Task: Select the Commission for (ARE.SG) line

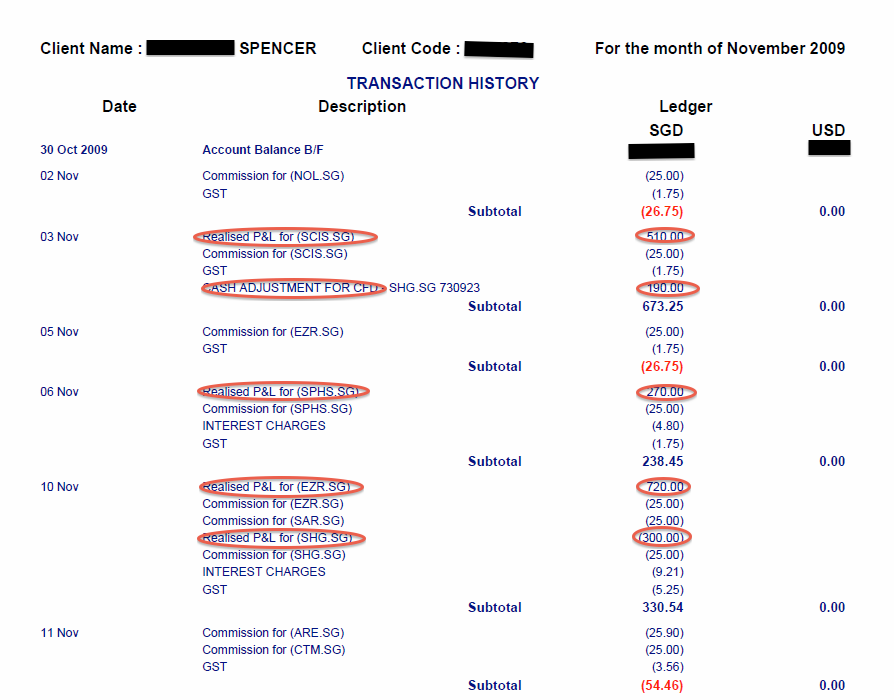Action: point(273,633)
